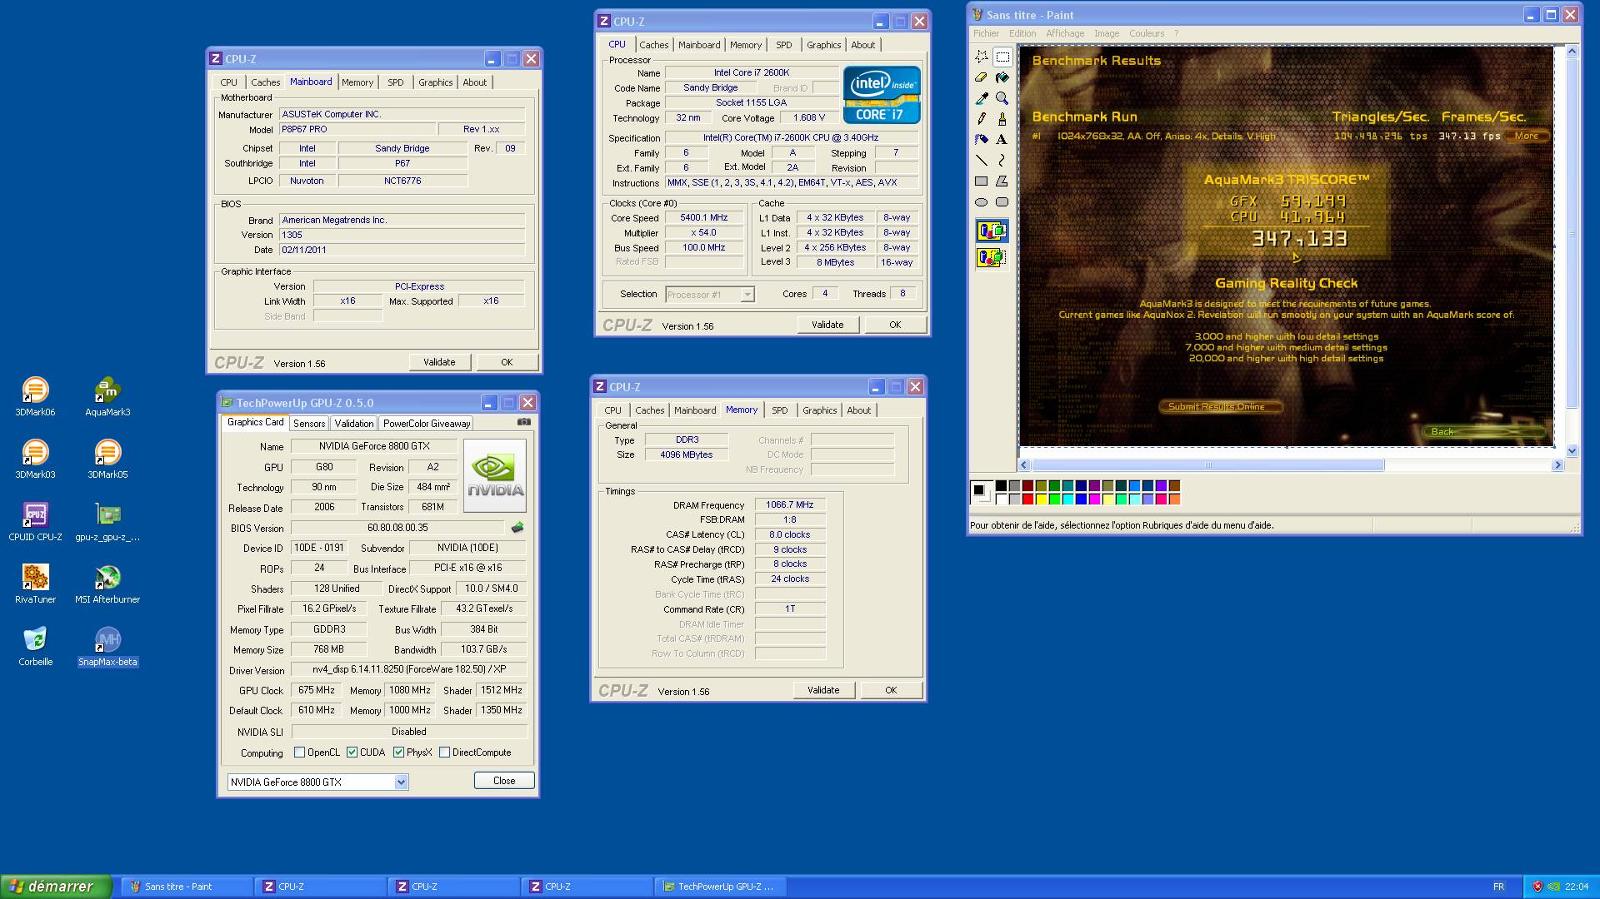Pick the yellow color swatch in Paint

pos(1041,499)
